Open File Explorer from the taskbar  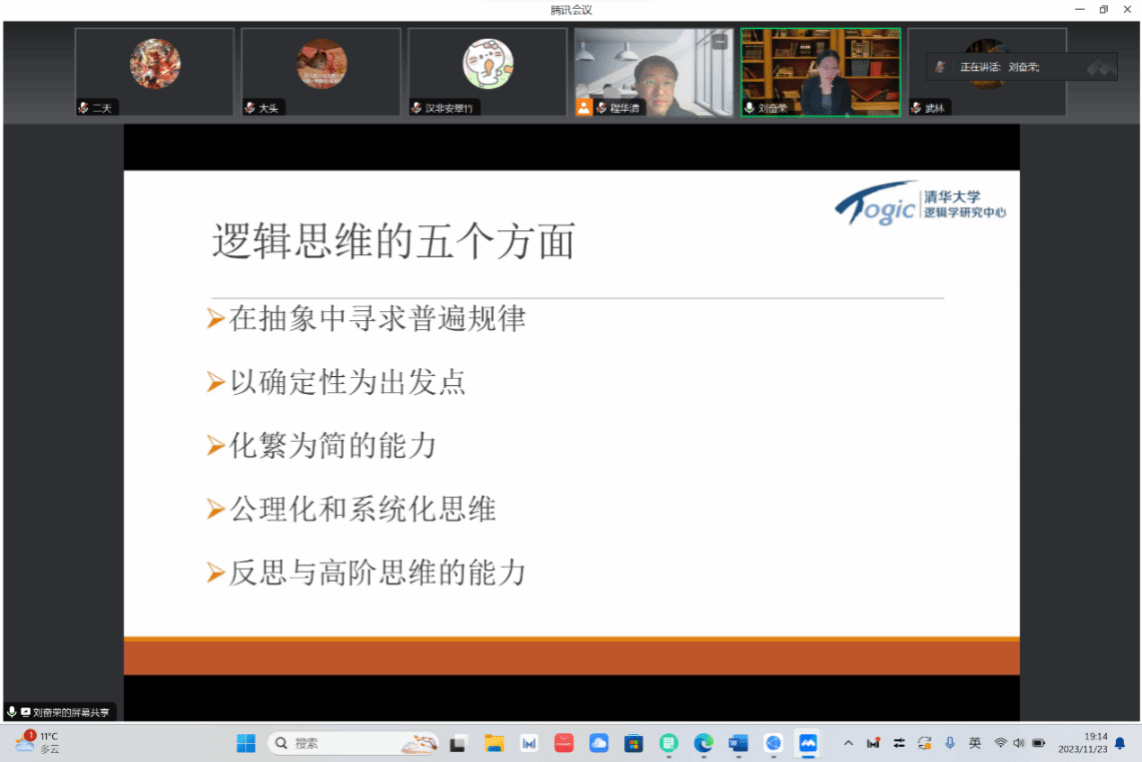493,743
